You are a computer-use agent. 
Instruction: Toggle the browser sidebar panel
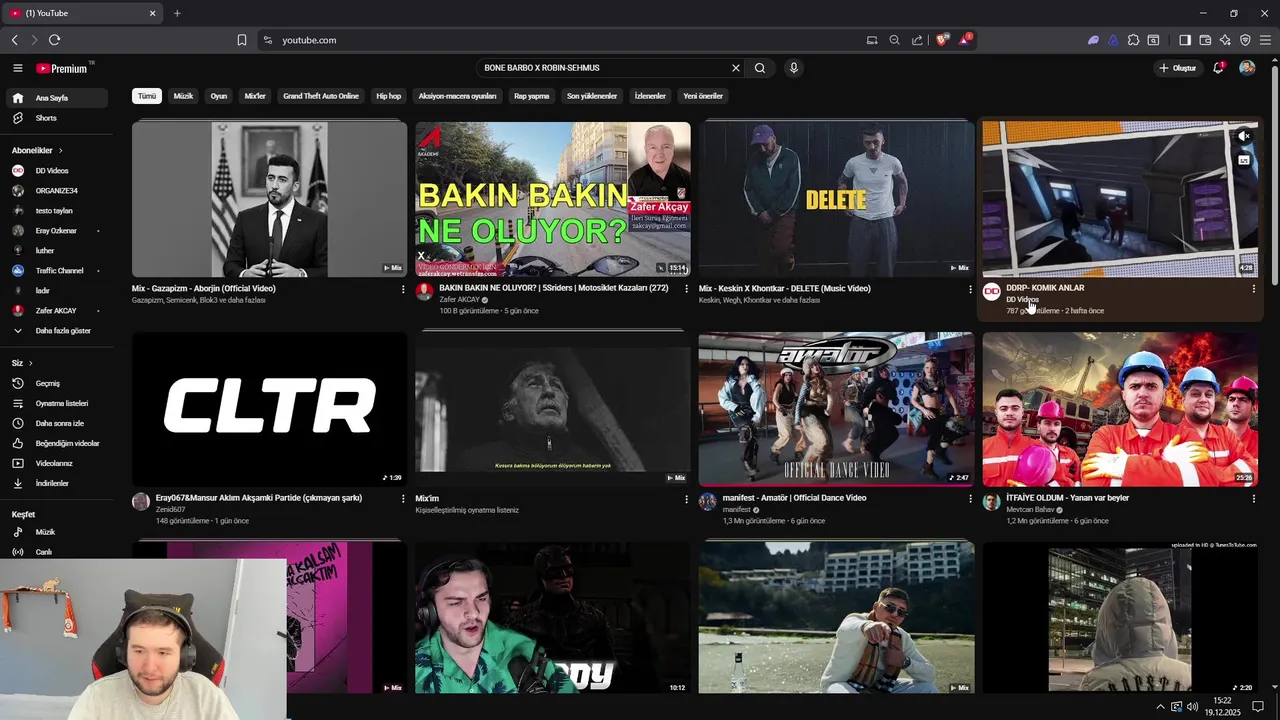pos(1185,40)
